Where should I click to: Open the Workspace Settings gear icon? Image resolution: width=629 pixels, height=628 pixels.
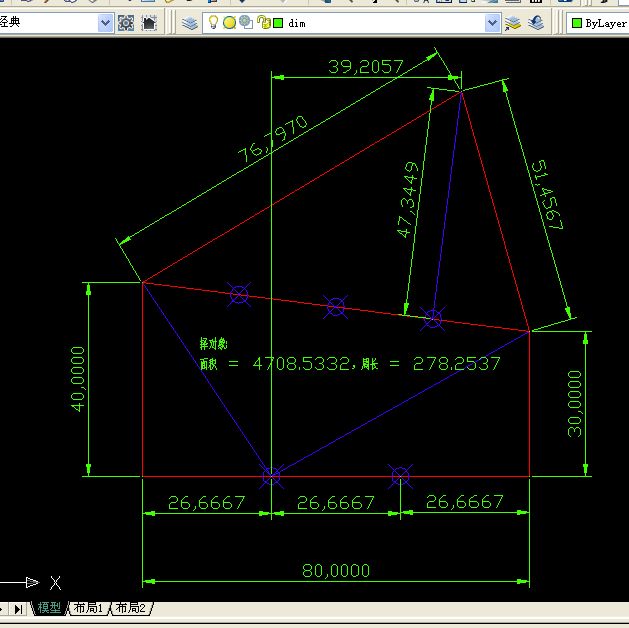click(126, 23)
